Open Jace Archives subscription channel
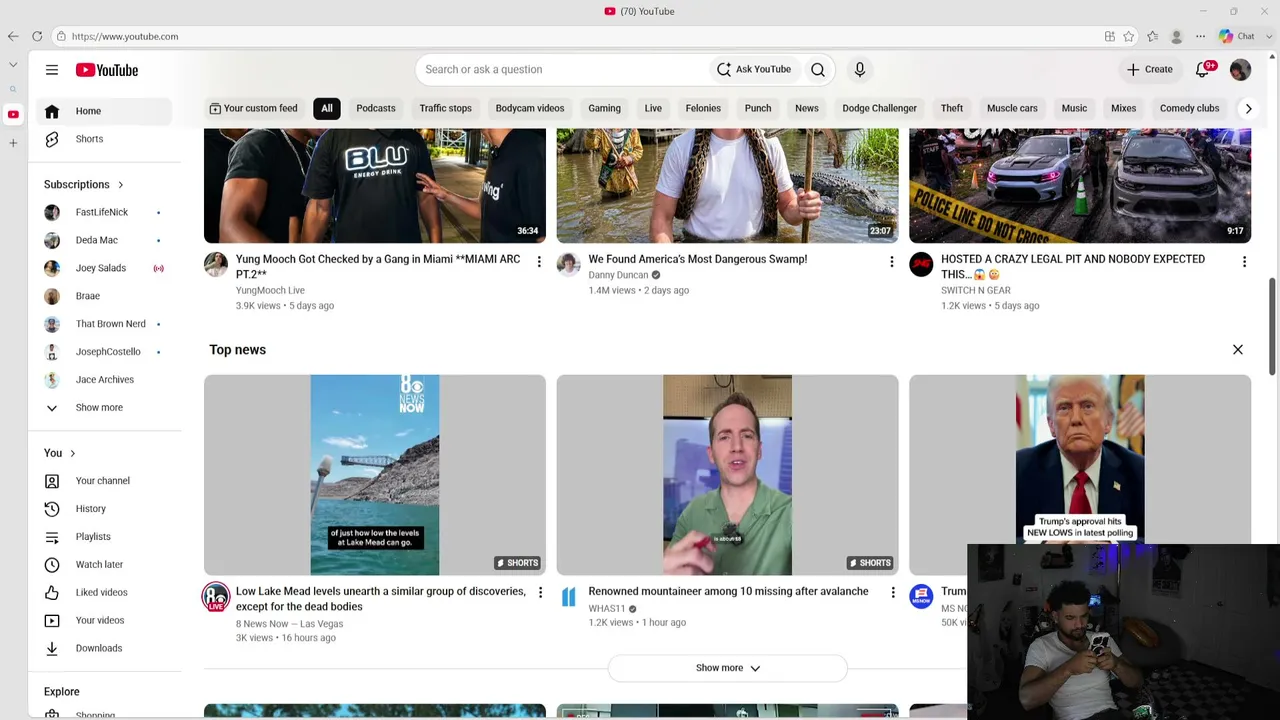The height and width of the screenshot is (720, 1280). 105,380
